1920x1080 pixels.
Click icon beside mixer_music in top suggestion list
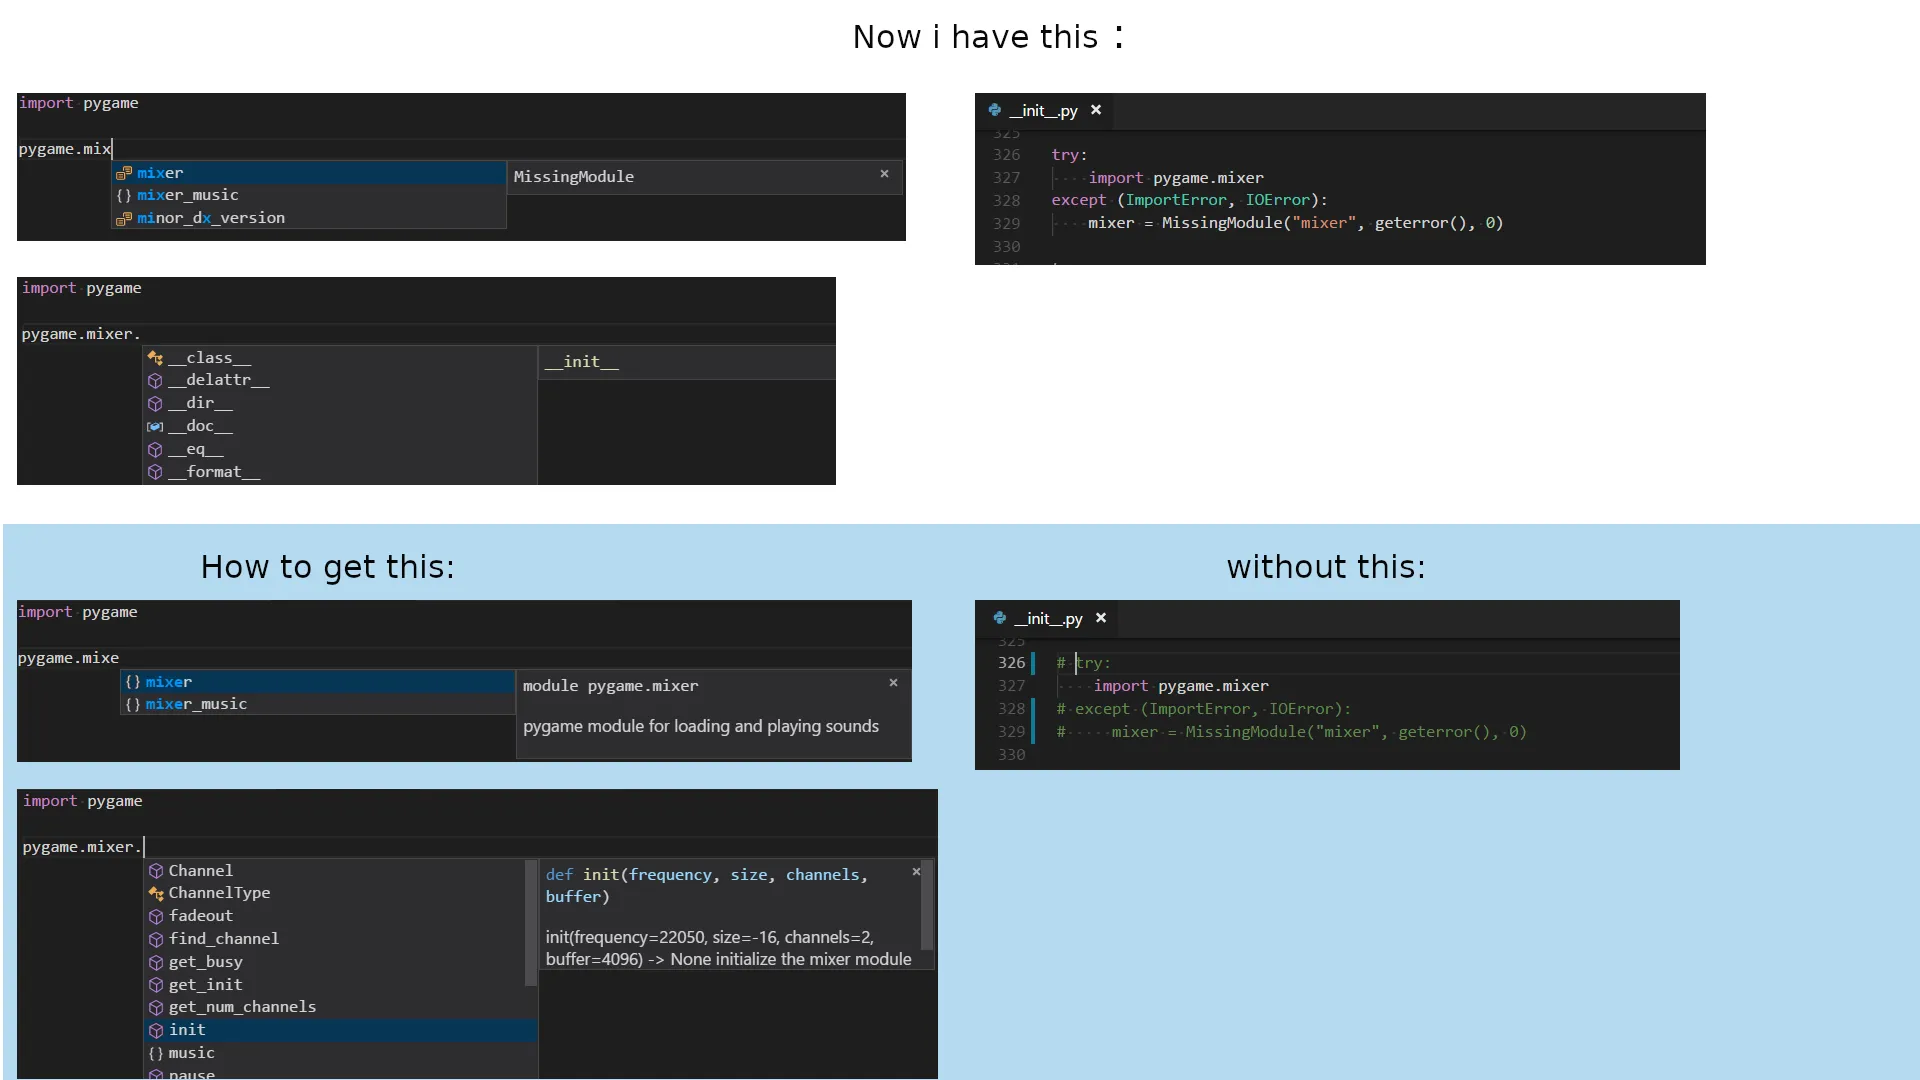coord(124,196)
